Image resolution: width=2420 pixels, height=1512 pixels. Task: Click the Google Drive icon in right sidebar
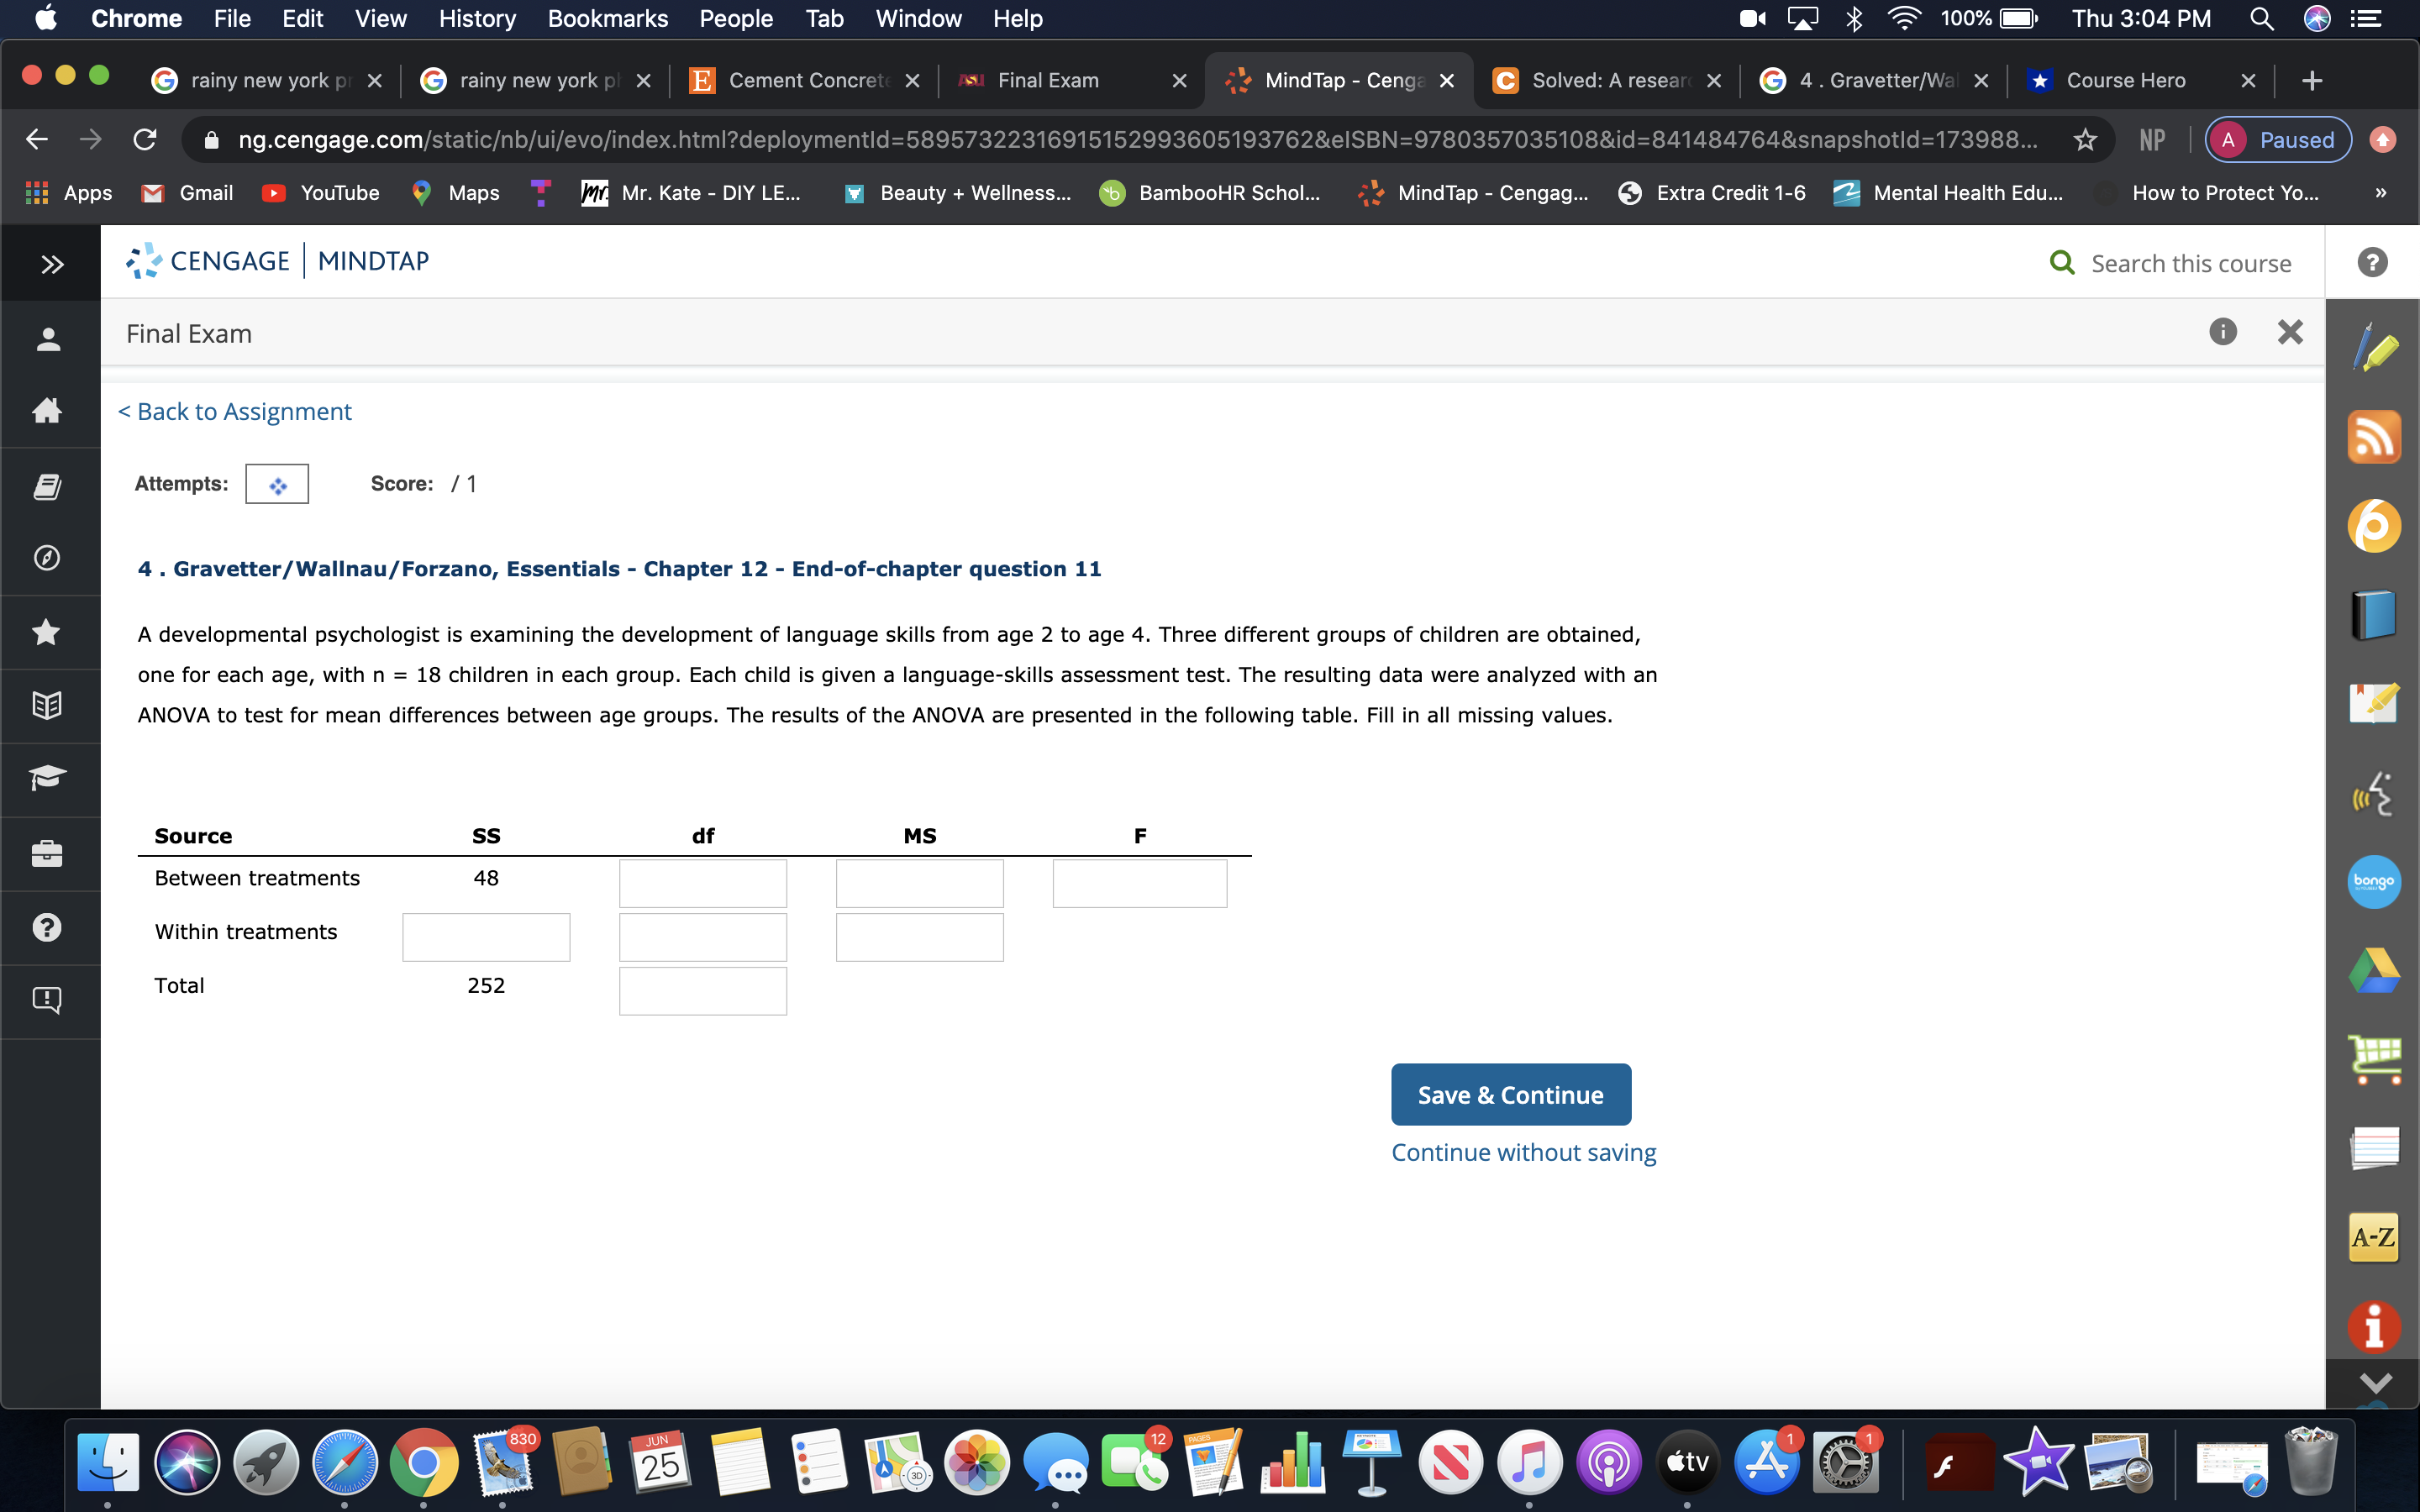[2373, 970]
